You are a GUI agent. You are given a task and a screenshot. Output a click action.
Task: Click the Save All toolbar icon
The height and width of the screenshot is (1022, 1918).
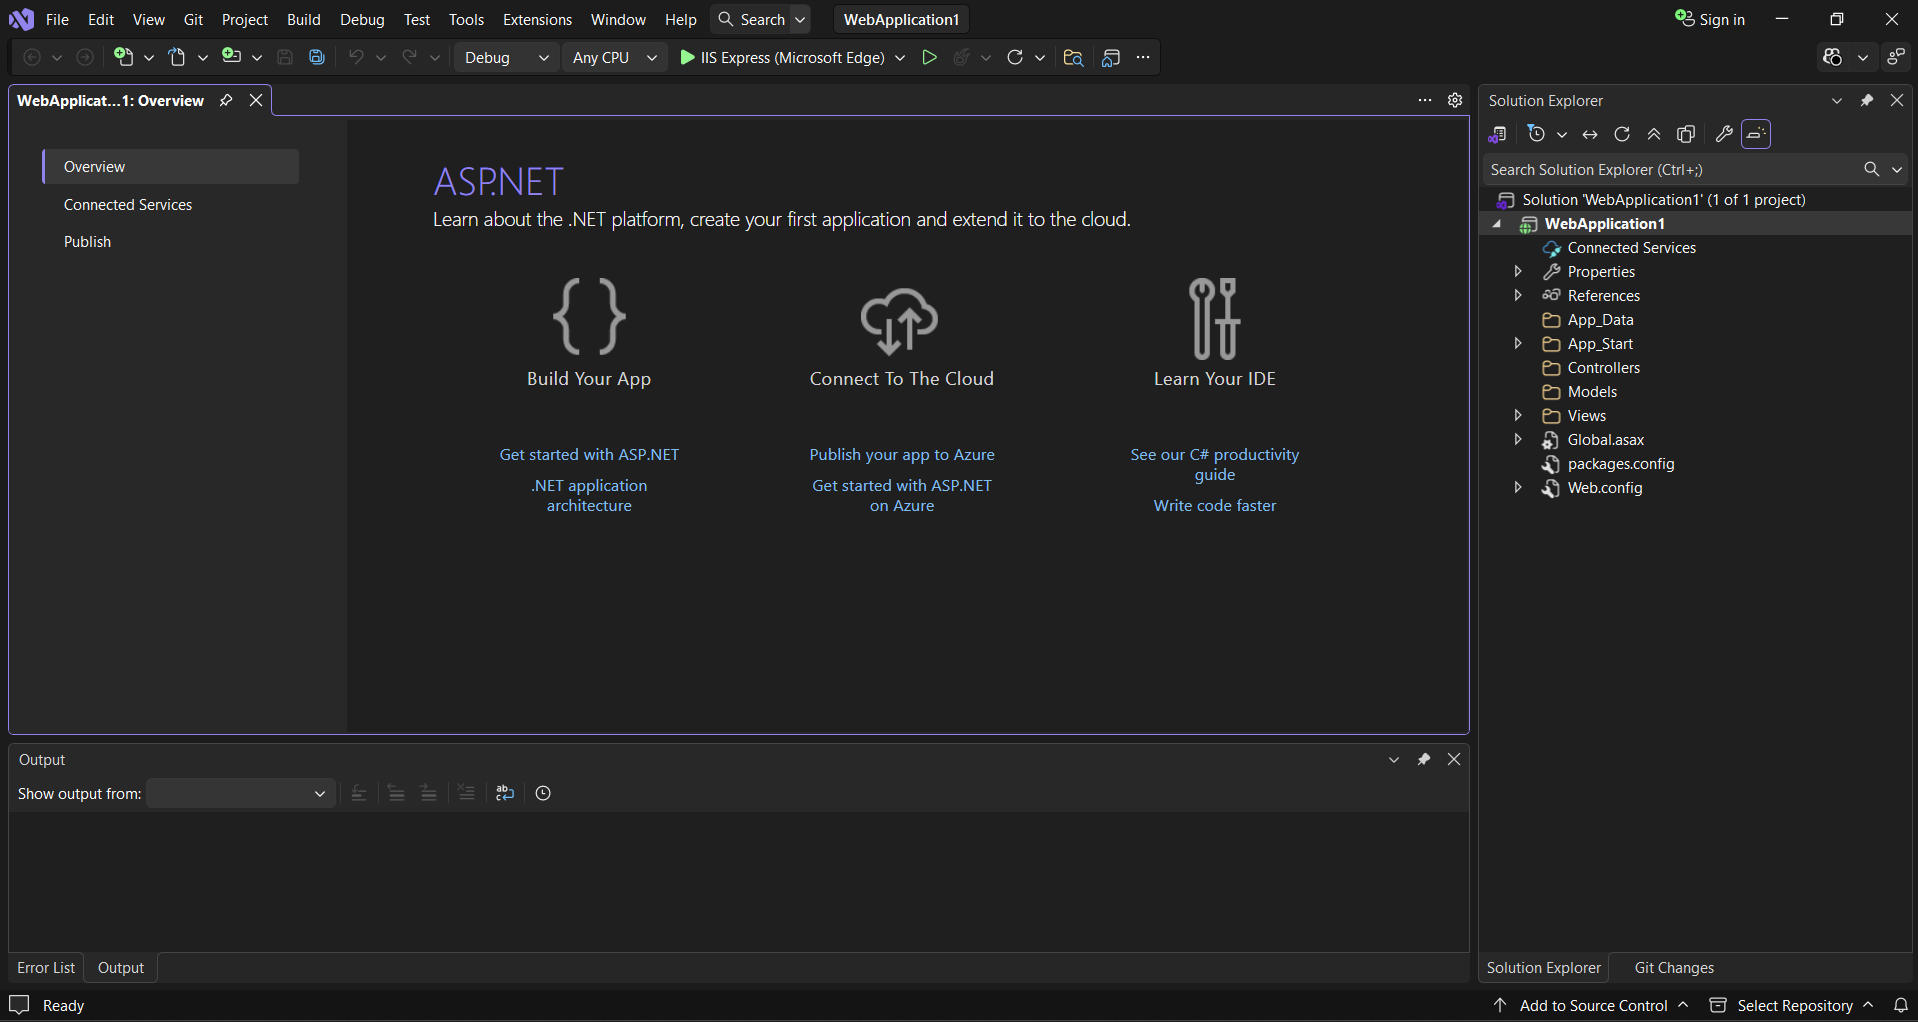pyautogui.click(x=317, y=58)
